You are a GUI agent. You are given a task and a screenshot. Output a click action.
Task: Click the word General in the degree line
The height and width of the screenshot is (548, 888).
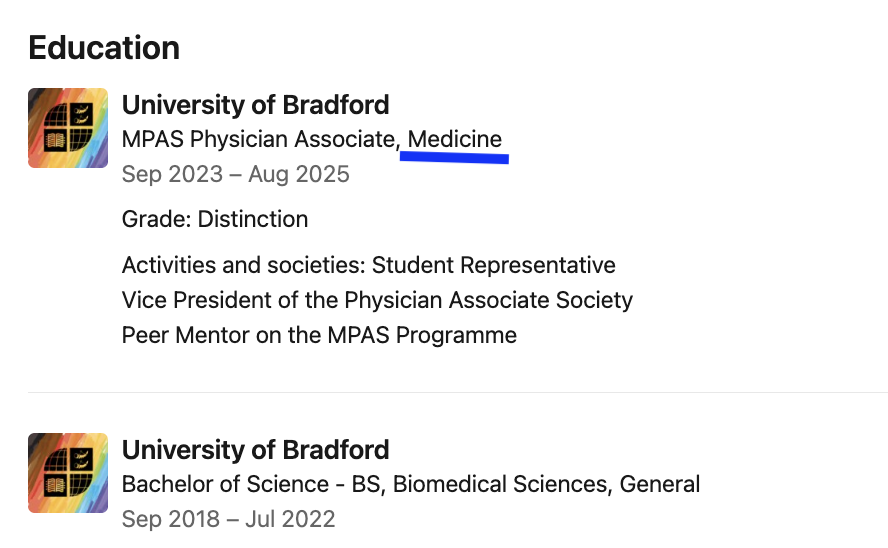[x=660, y=485]
